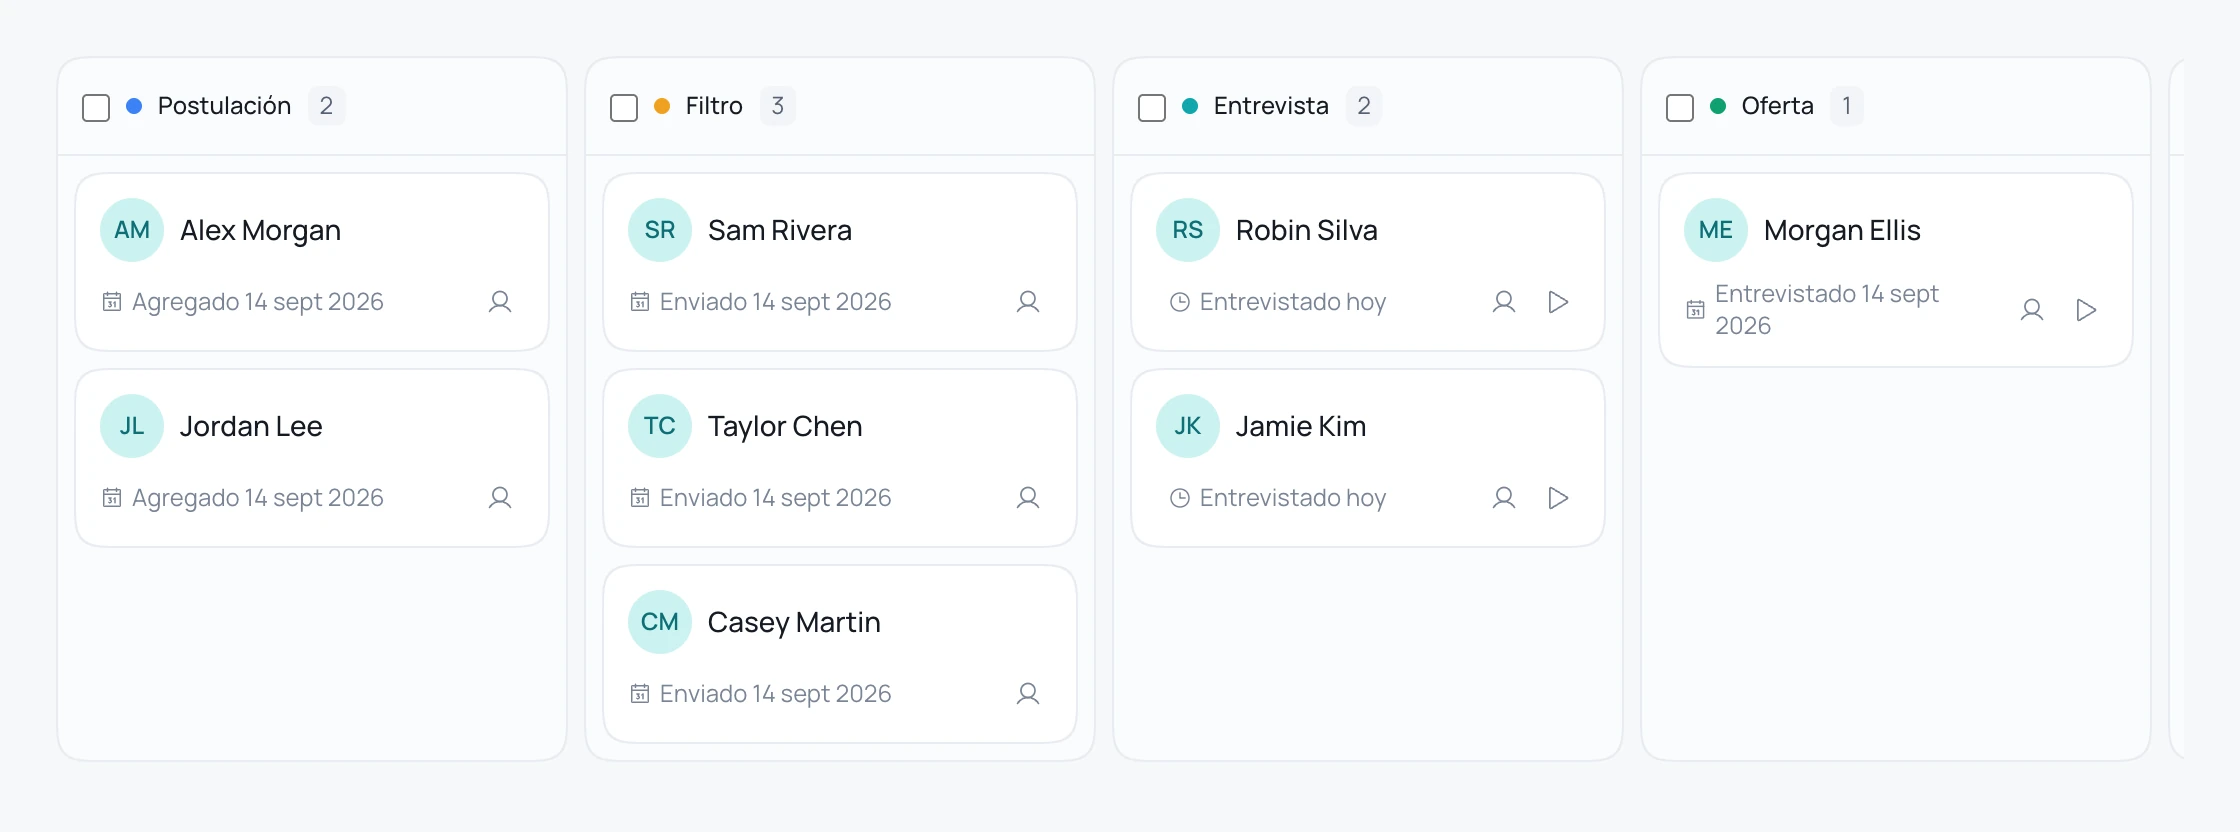Click the count badge next to Entrevista
The width and height of the screenshot is (2240, 832).
[x=1363, y=106]
